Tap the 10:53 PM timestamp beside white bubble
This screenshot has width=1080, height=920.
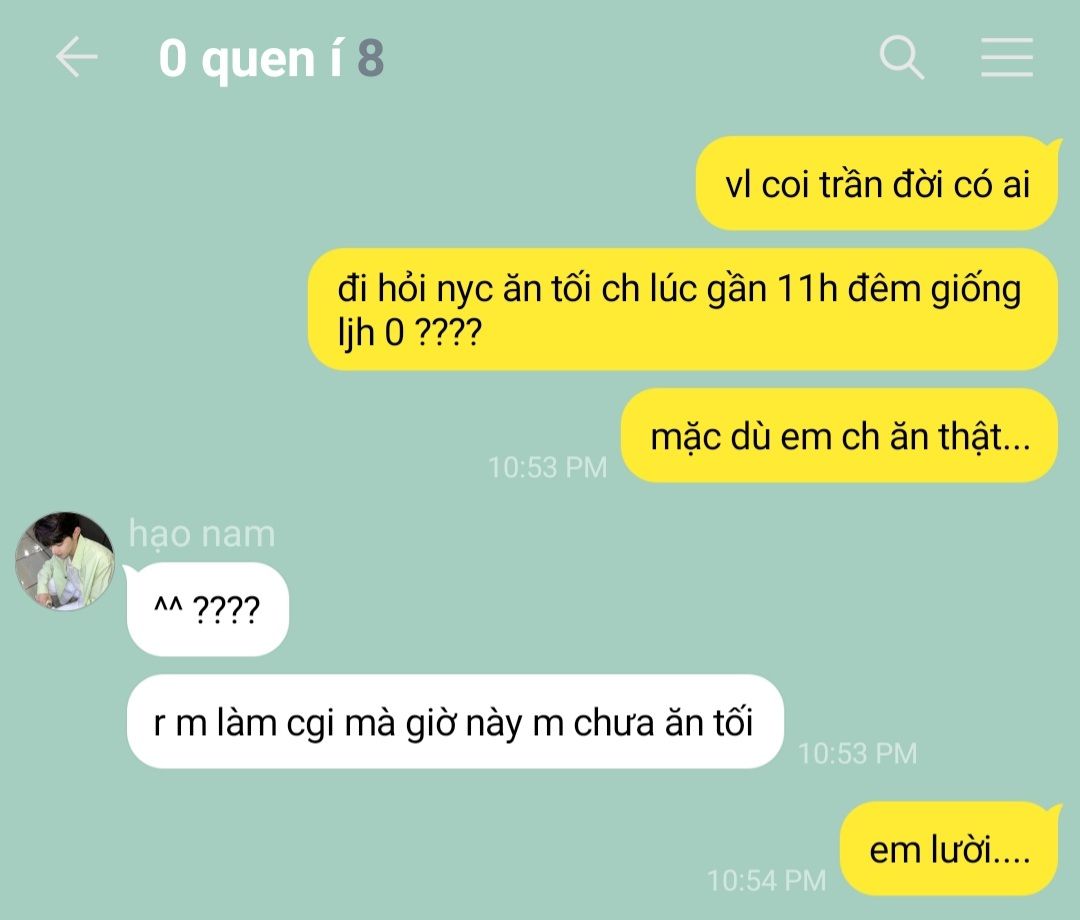tap(858, 753)
